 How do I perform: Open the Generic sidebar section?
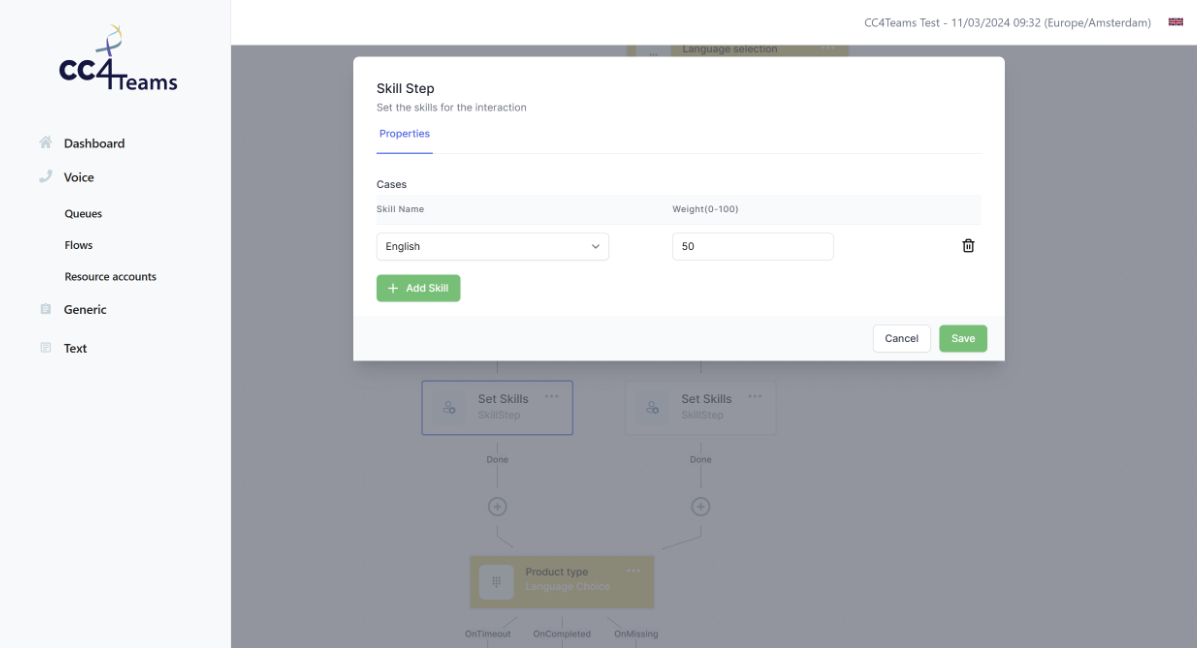85,309
